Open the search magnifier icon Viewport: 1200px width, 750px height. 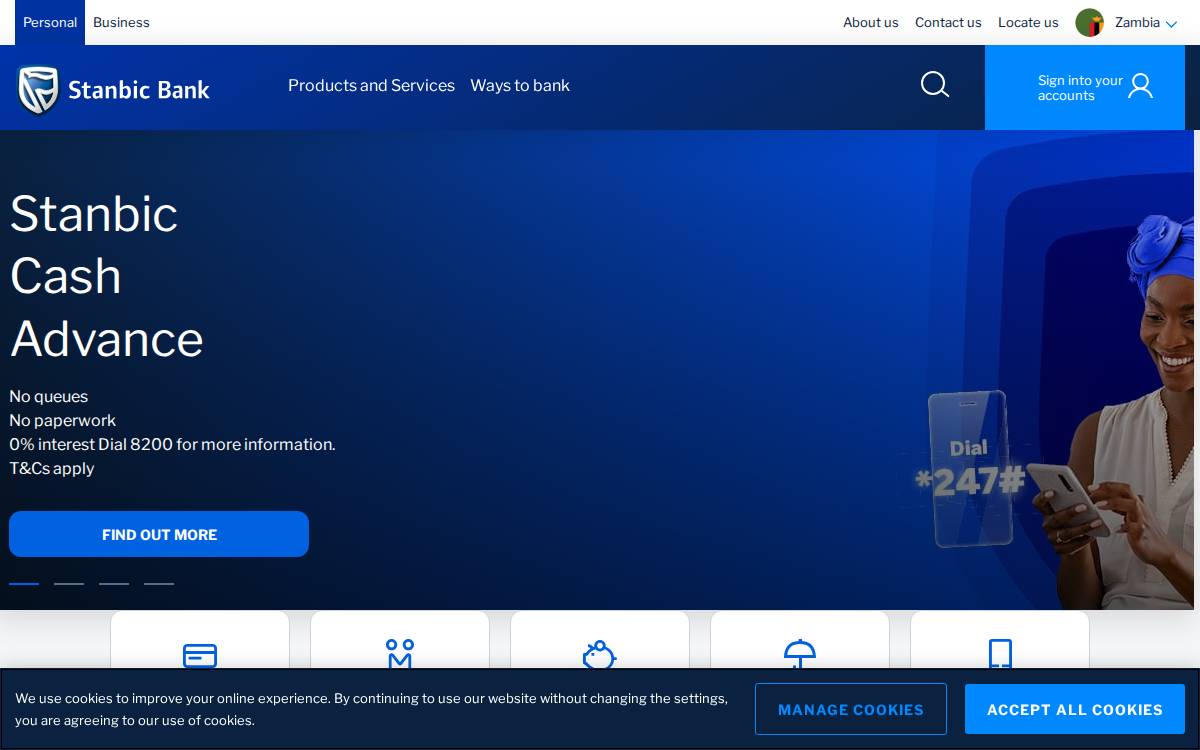[935, 84]
